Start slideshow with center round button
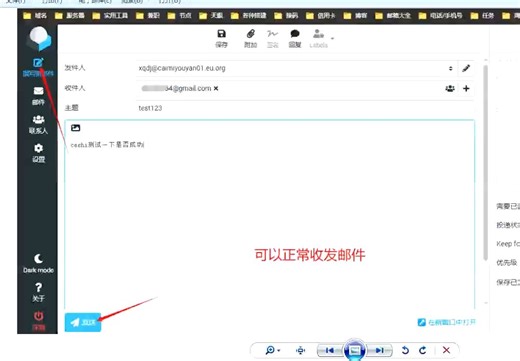This screenshot has height=361, width=520. pos(354,350)
